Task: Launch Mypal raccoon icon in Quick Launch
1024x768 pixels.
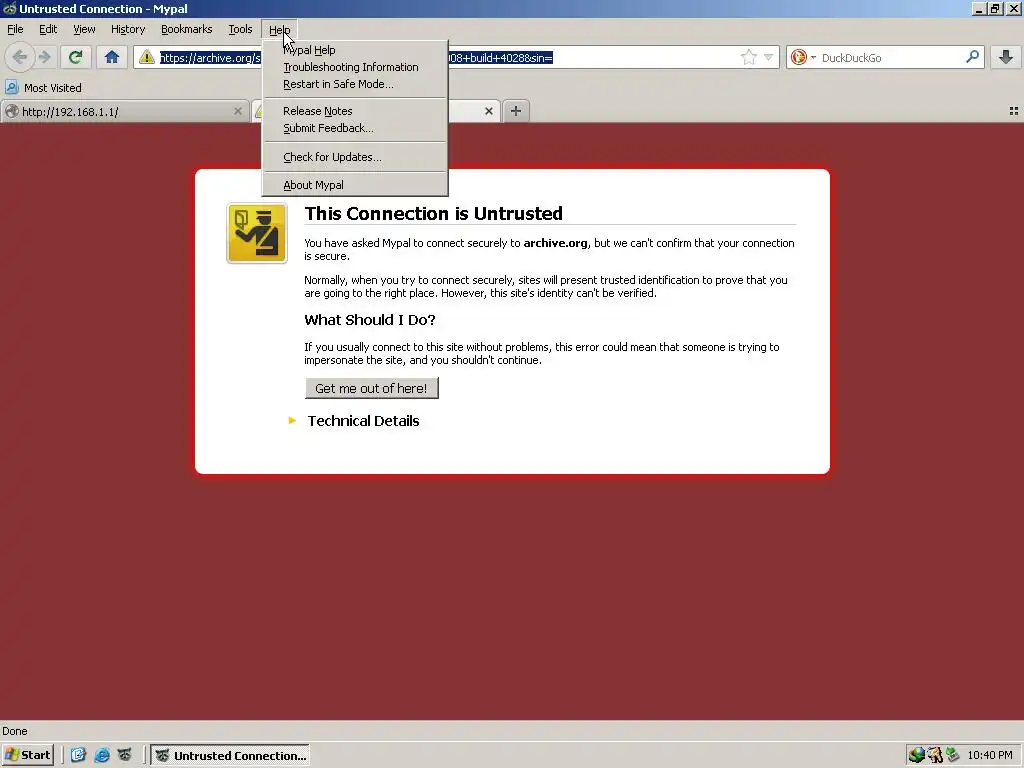Action: pos(124,755)
